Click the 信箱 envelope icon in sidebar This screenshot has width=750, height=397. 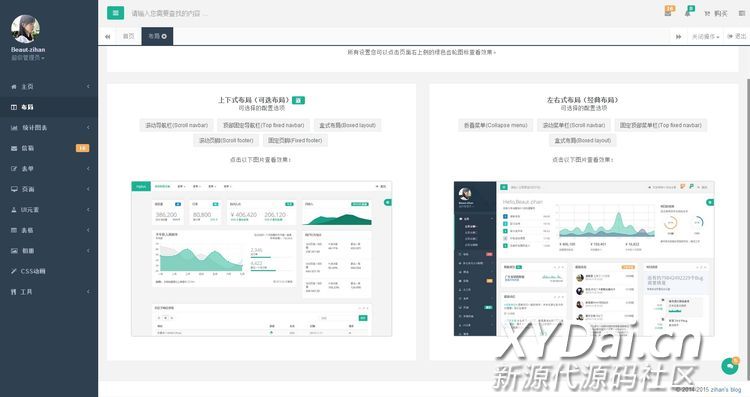[x=14, y=148]
